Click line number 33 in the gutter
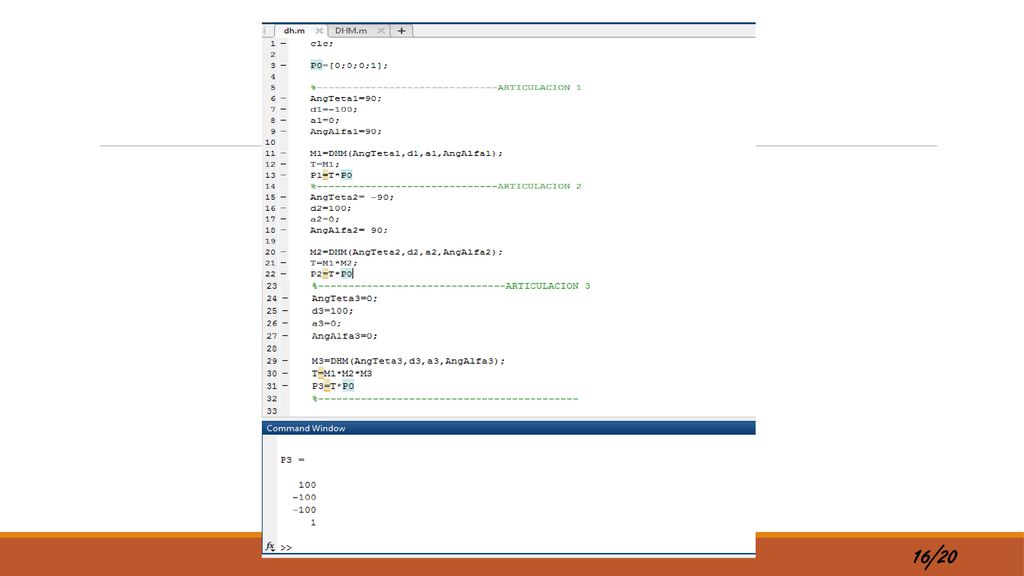Image resolution: width=1024 pixels, height=576 pixels. click(272, 411)
